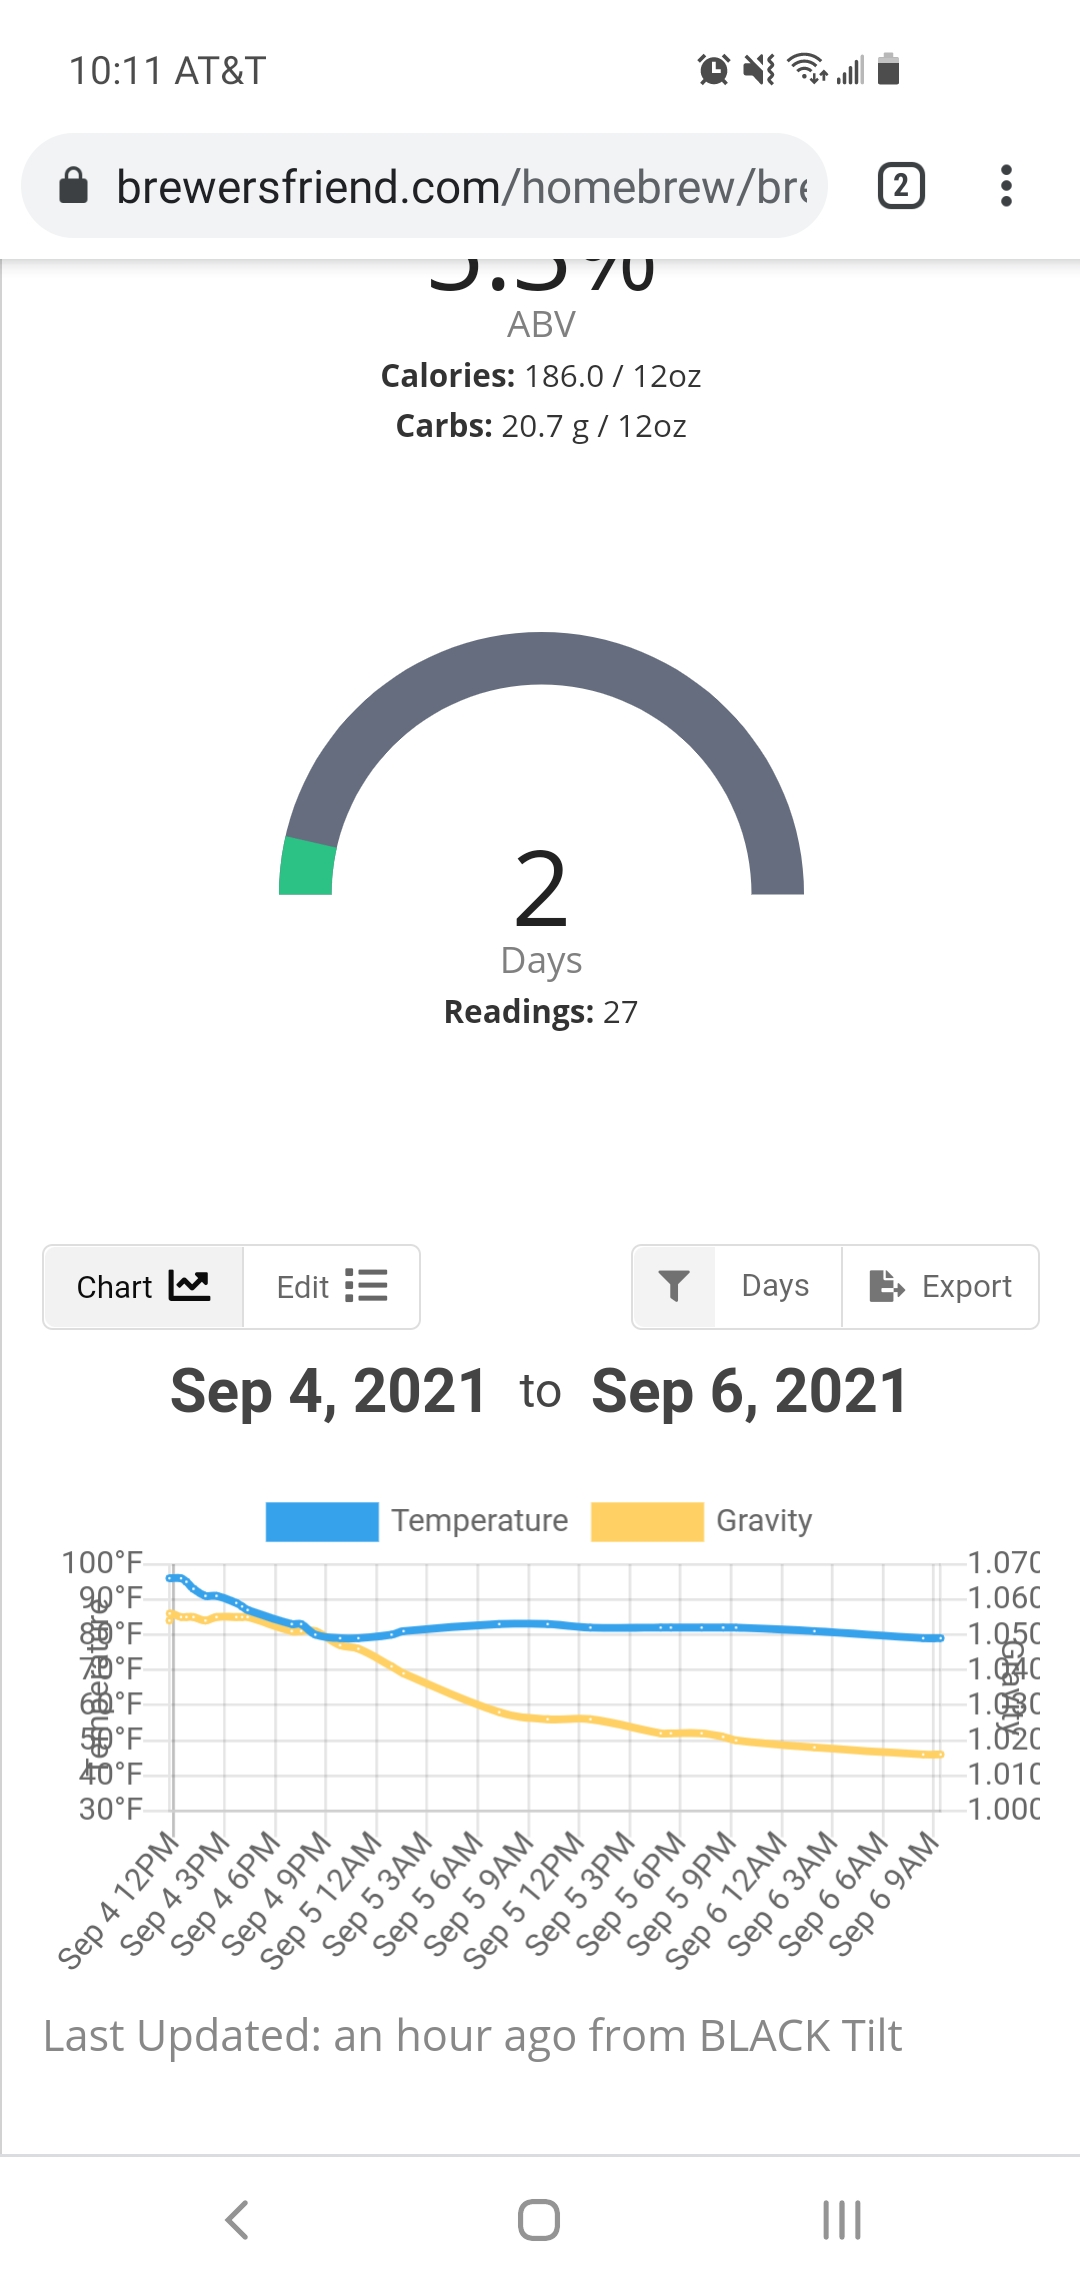Pick end date Sep 6, 2021

(749, 1392)
